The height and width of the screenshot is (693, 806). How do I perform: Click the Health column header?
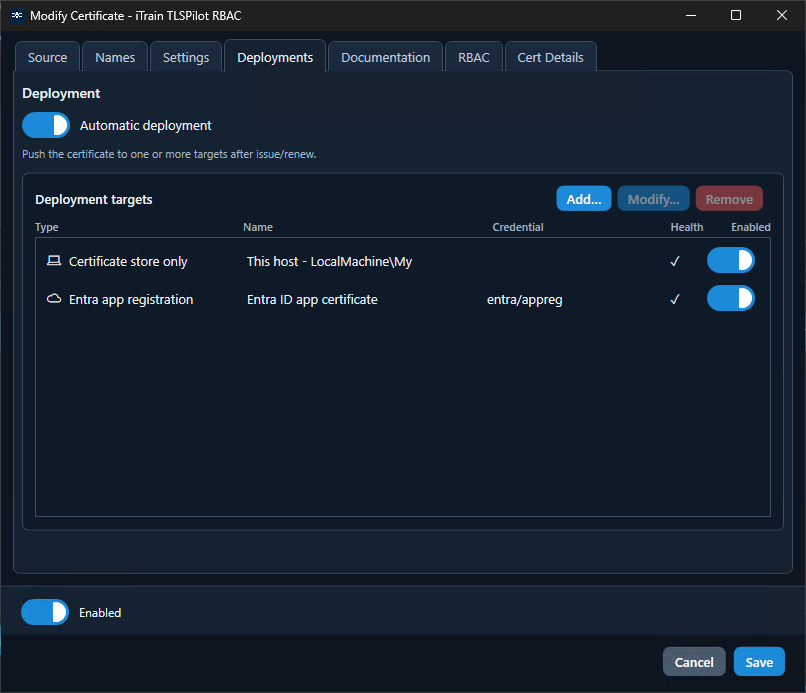coord(687,227)
